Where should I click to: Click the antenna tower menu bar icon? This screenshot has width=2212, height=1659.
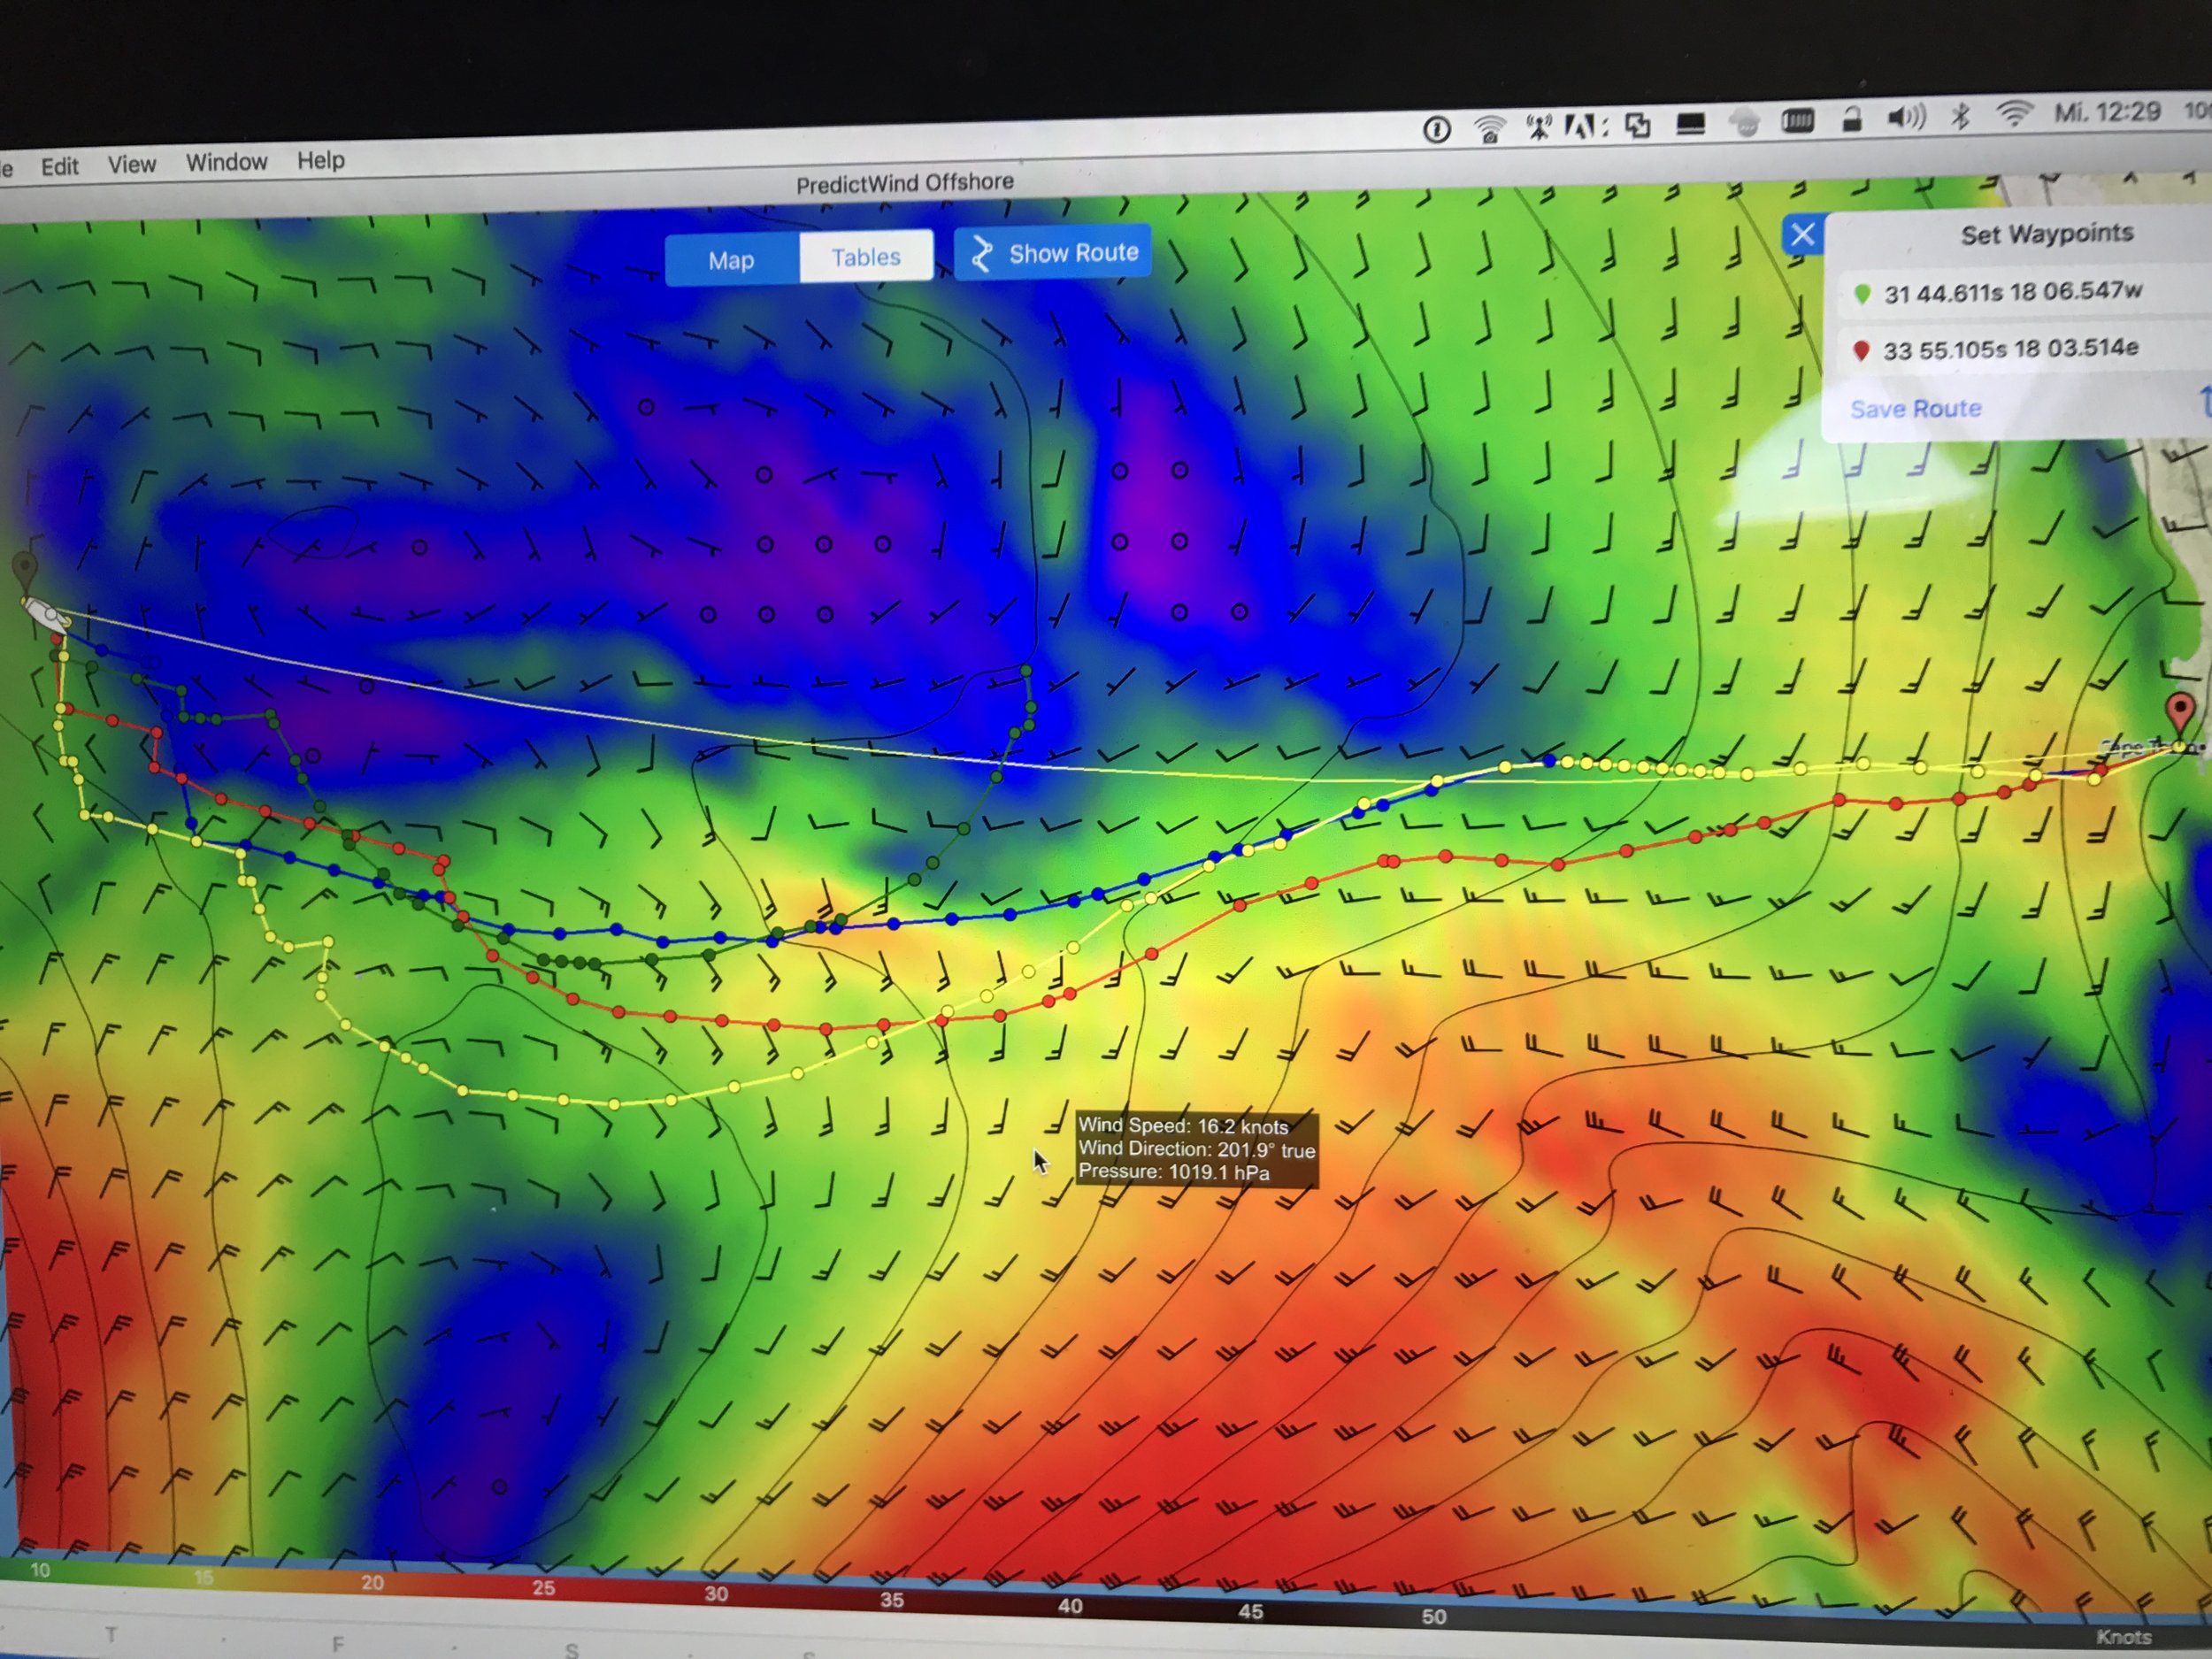[x=1538, y=127]
